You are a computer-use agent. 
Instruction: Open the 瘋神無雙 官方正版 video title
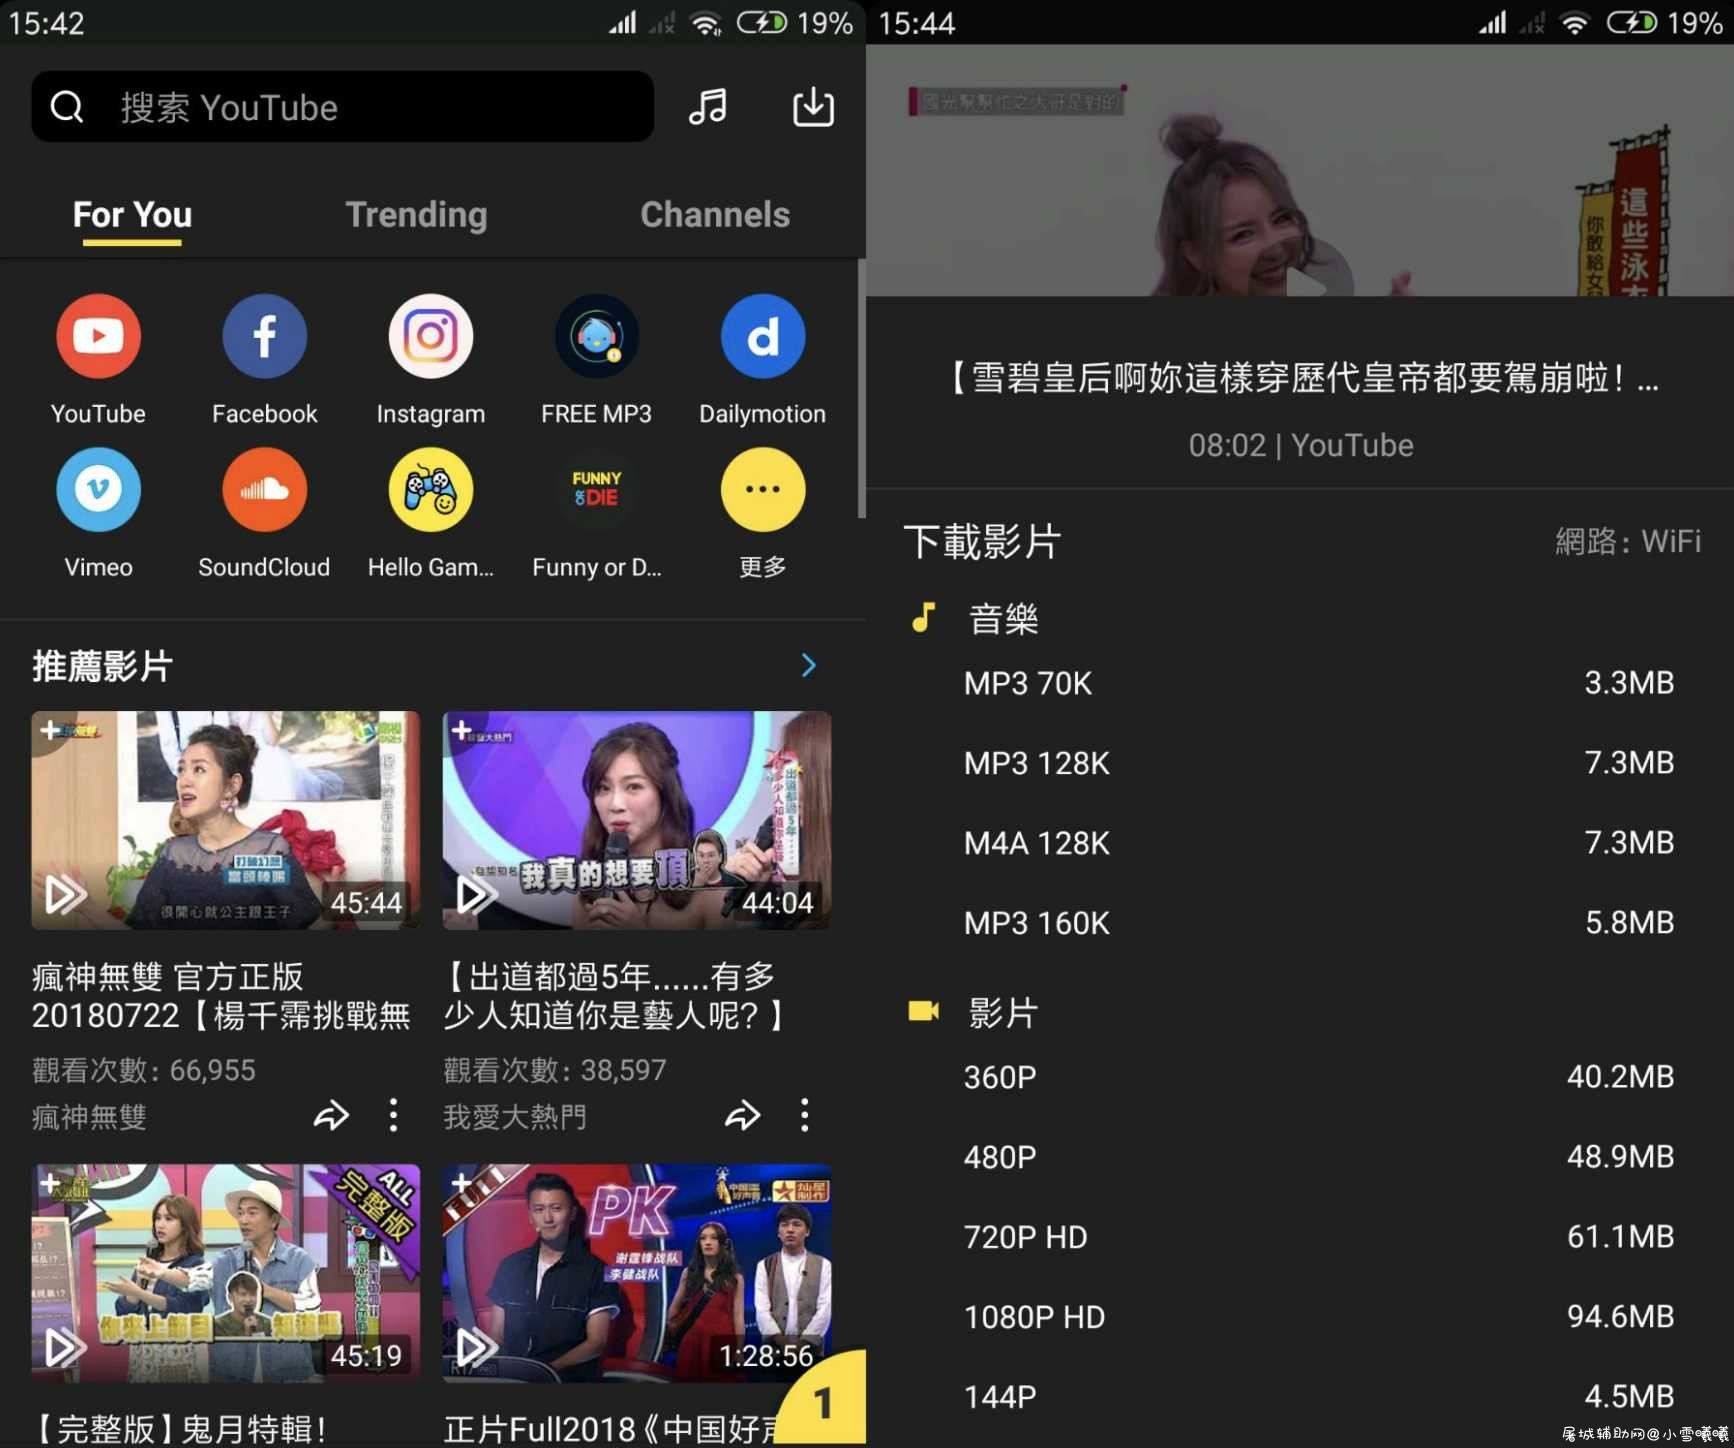[221, 996]
